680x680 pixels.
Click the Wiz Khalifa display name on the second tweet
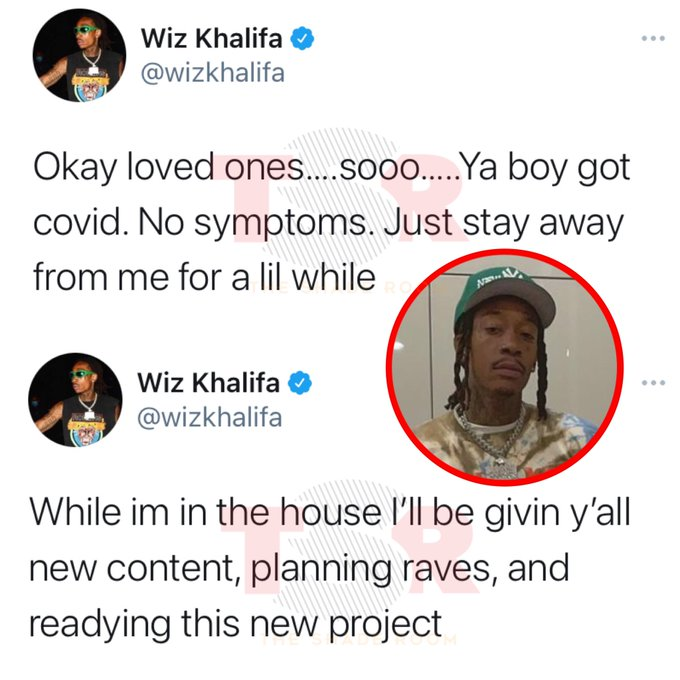point(209,383)
